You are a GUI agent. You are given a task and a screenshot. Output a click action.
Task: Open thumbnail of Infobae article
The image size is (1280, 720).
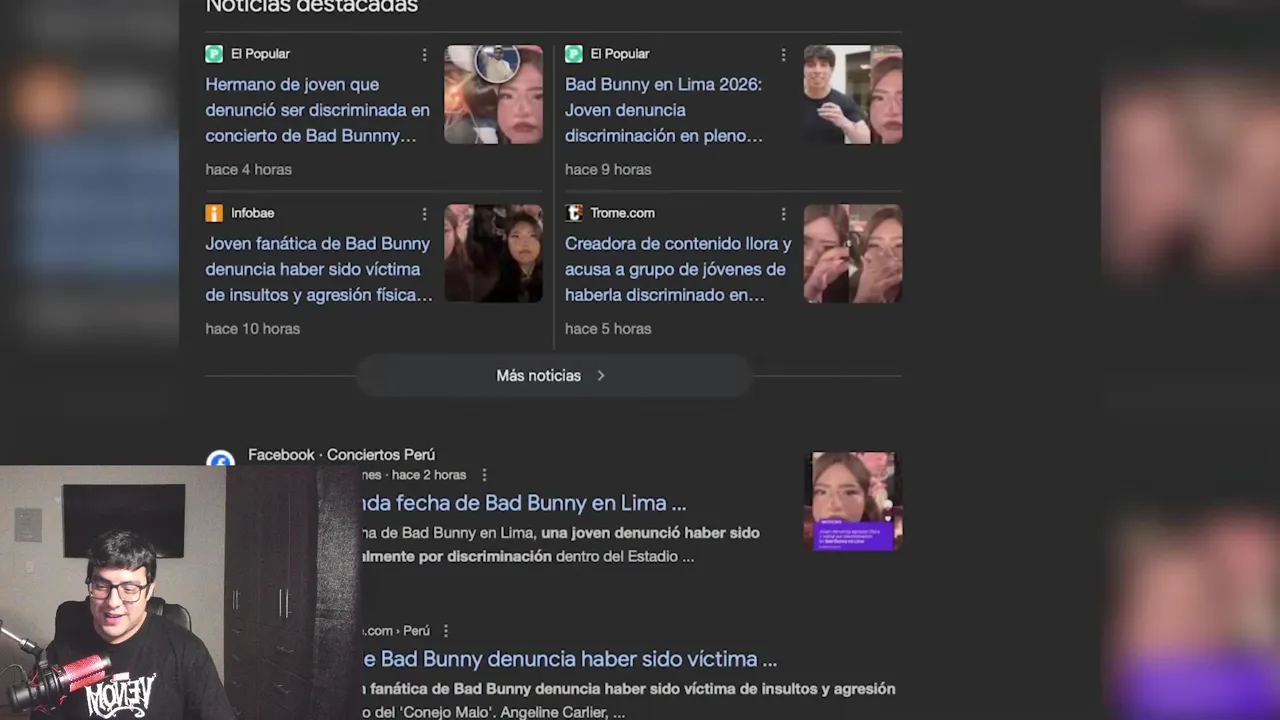494,254
